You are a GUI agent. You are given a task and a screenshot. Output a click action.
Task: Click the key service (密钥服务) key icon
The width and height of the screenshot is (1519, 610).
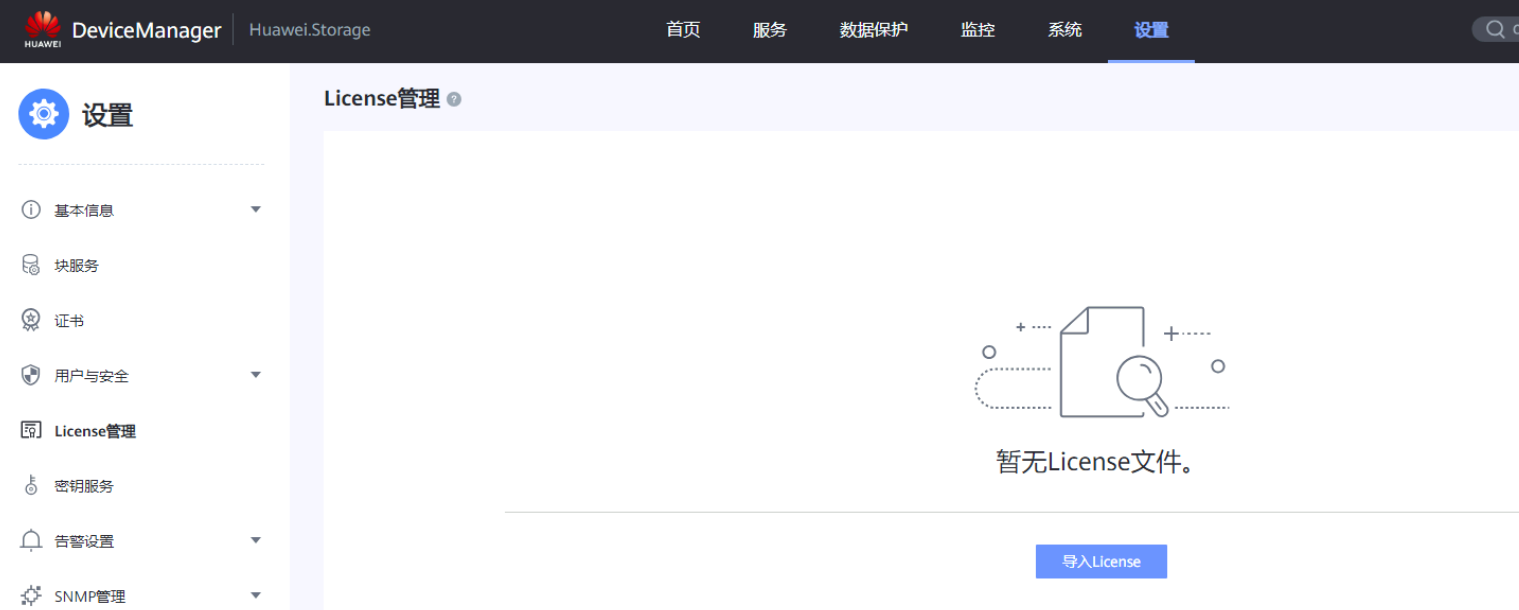point(31,486)
